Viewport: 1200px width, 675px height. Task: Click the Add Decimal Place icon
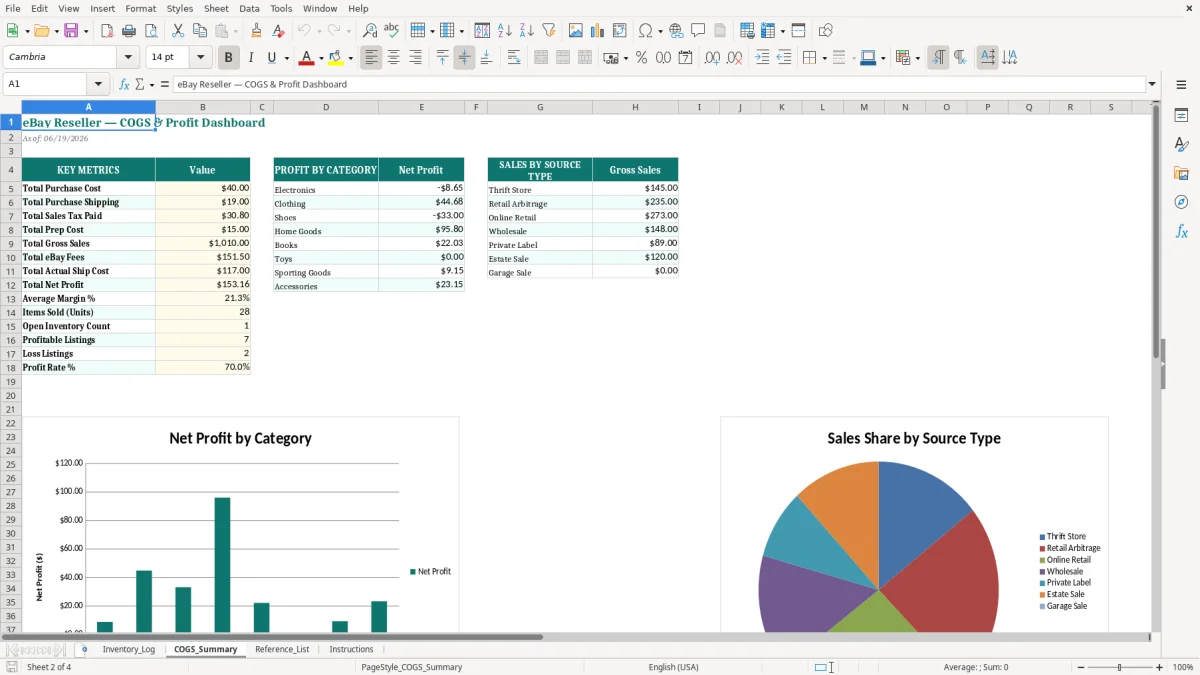[713, 58]
